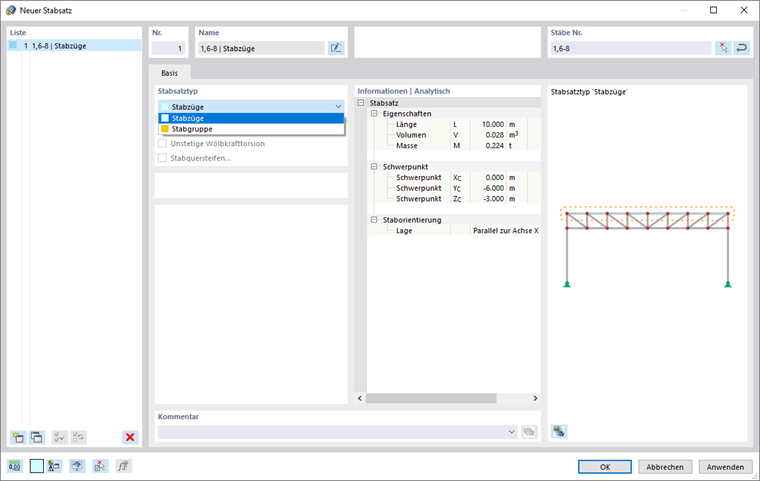Choose Stabgruppe from the dropdown list
760x481 pixels.
pyautogui.click(x=251, y=129)
